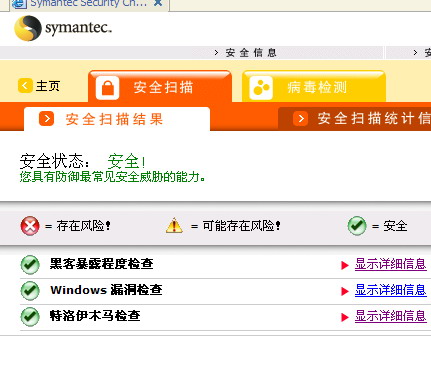Open 显示详细信息 link for Windows 漏洞检查
Screen dimensions: 431x384
coord(391,290)
